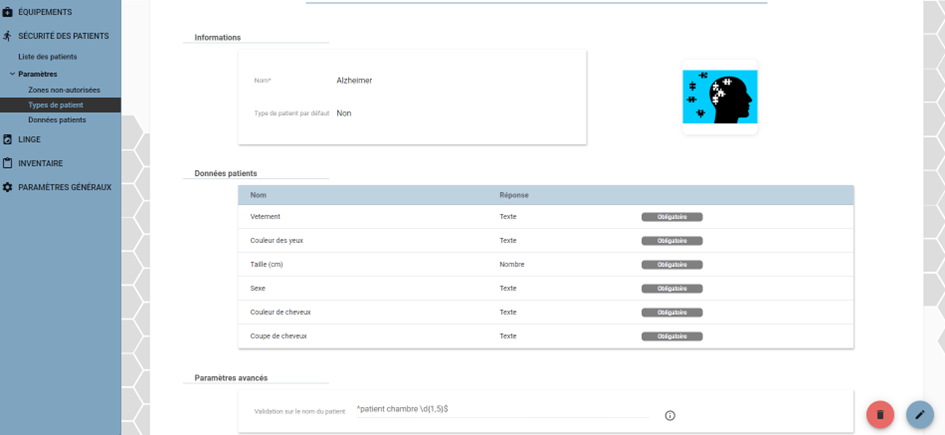Image resolution: width=945 pixels, height=435 pixels.
Task: Click the Paramètres généraux gear icon
Action: pos(7,187)
